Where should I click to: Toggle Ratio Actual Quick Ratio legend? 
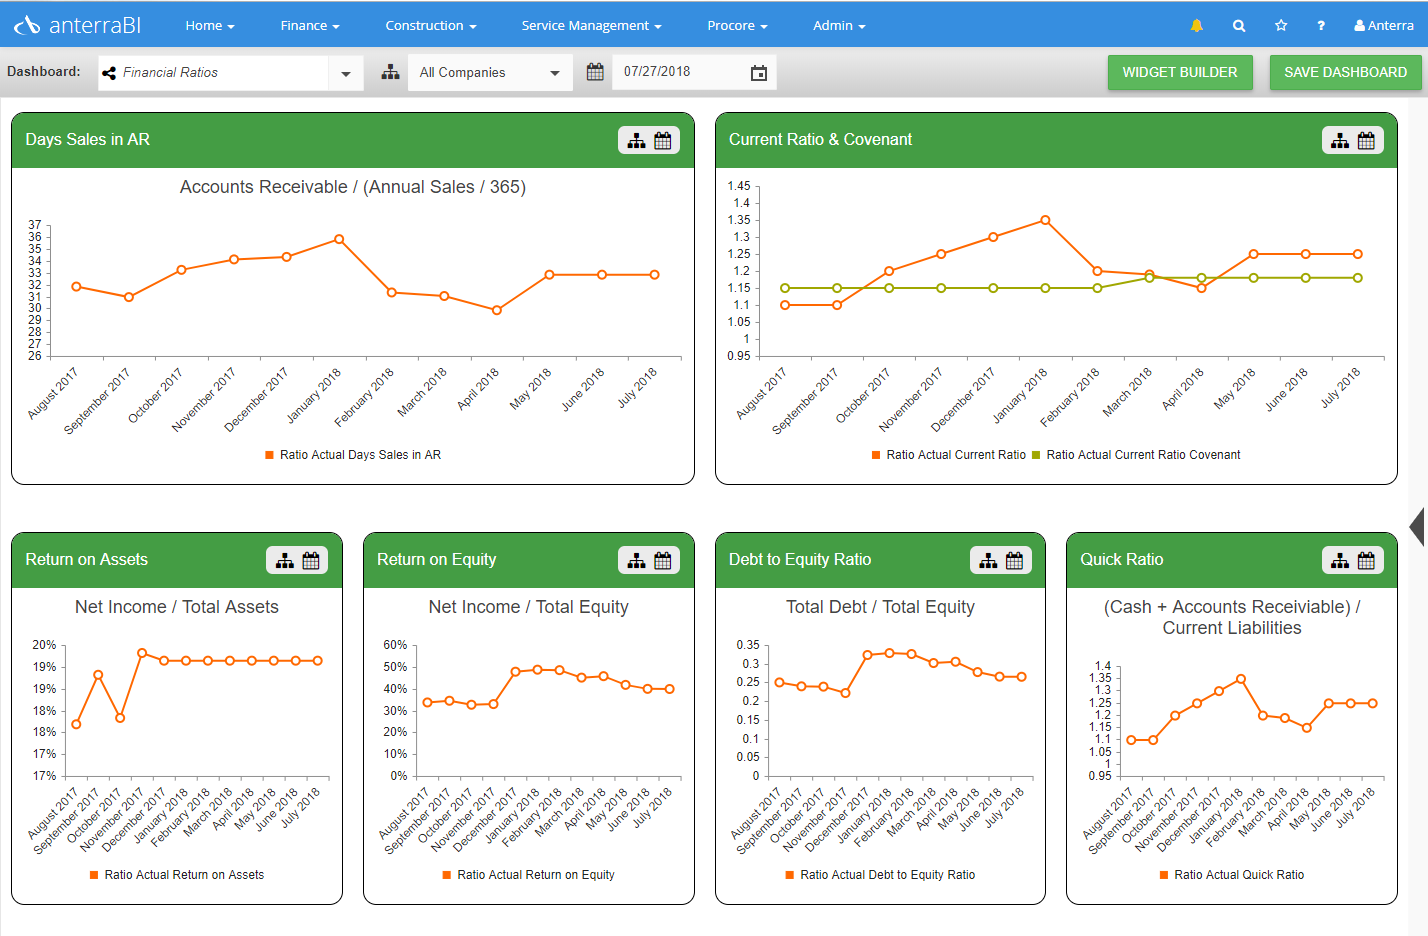coord(1232,875)
